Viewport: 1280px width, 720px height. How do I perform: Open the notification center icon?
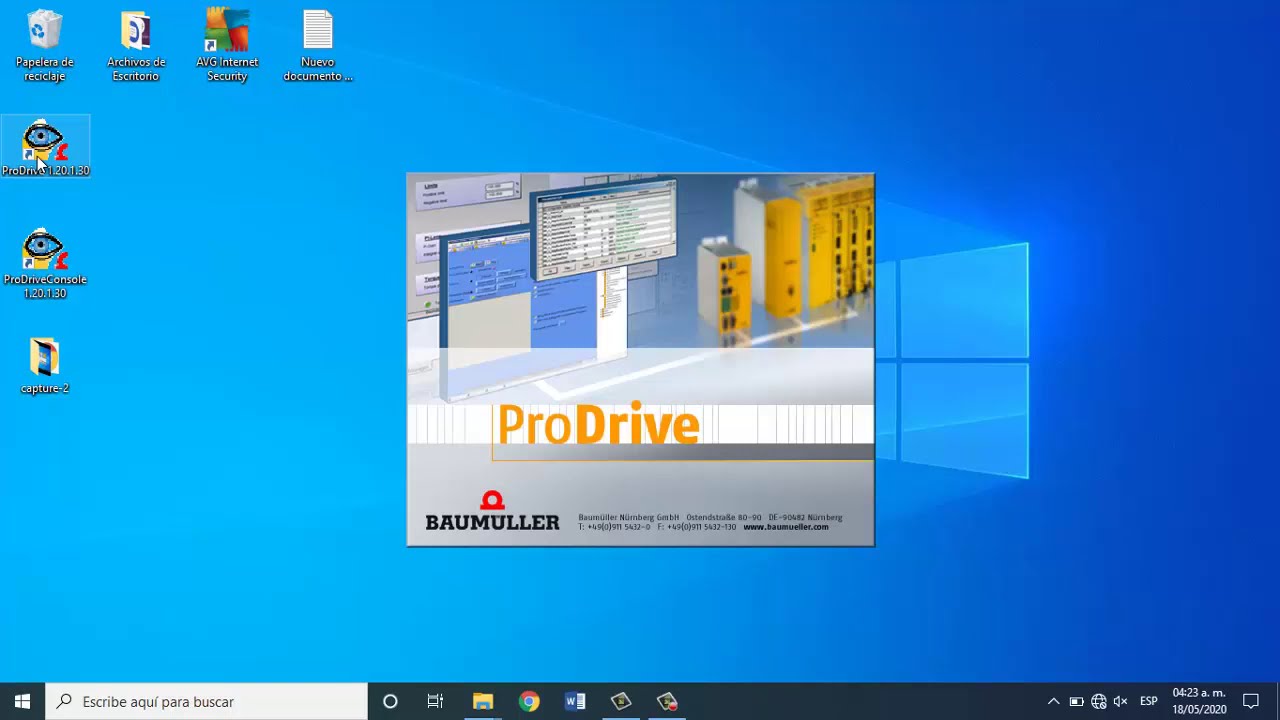(1251, 702)
